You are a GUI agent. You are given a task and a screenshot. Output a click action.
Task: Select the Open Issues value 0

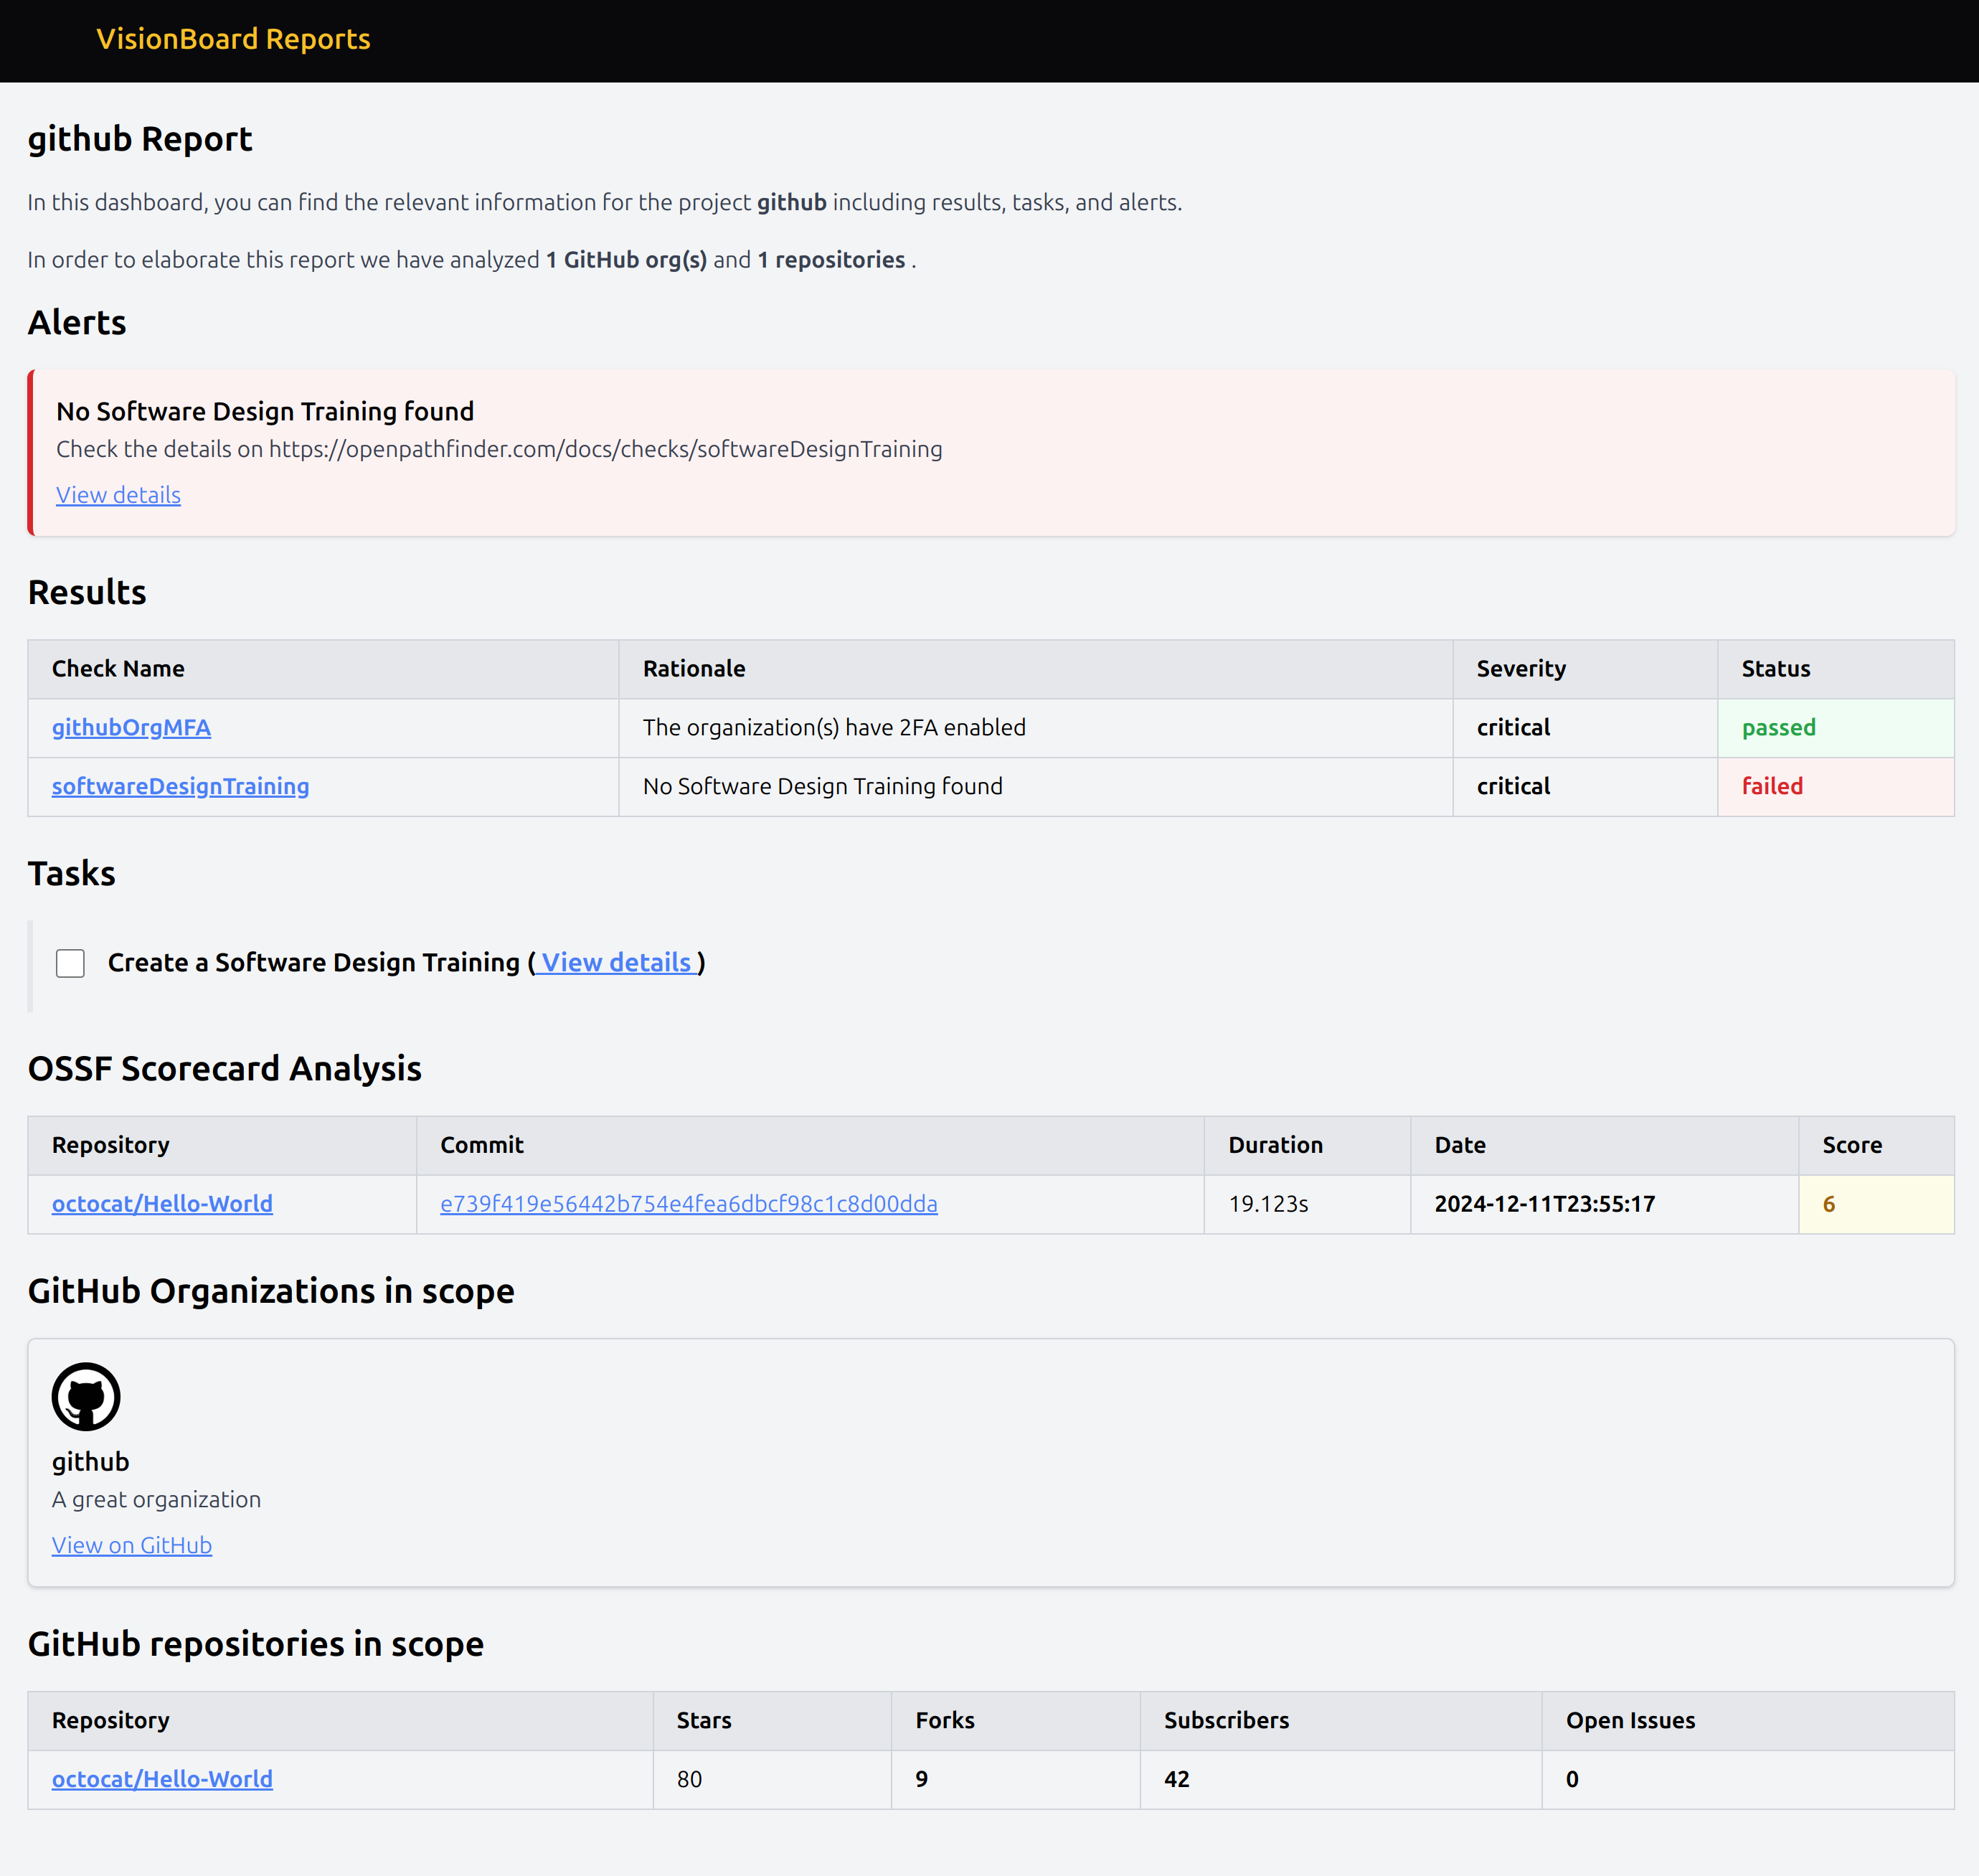(1572, 1779)
